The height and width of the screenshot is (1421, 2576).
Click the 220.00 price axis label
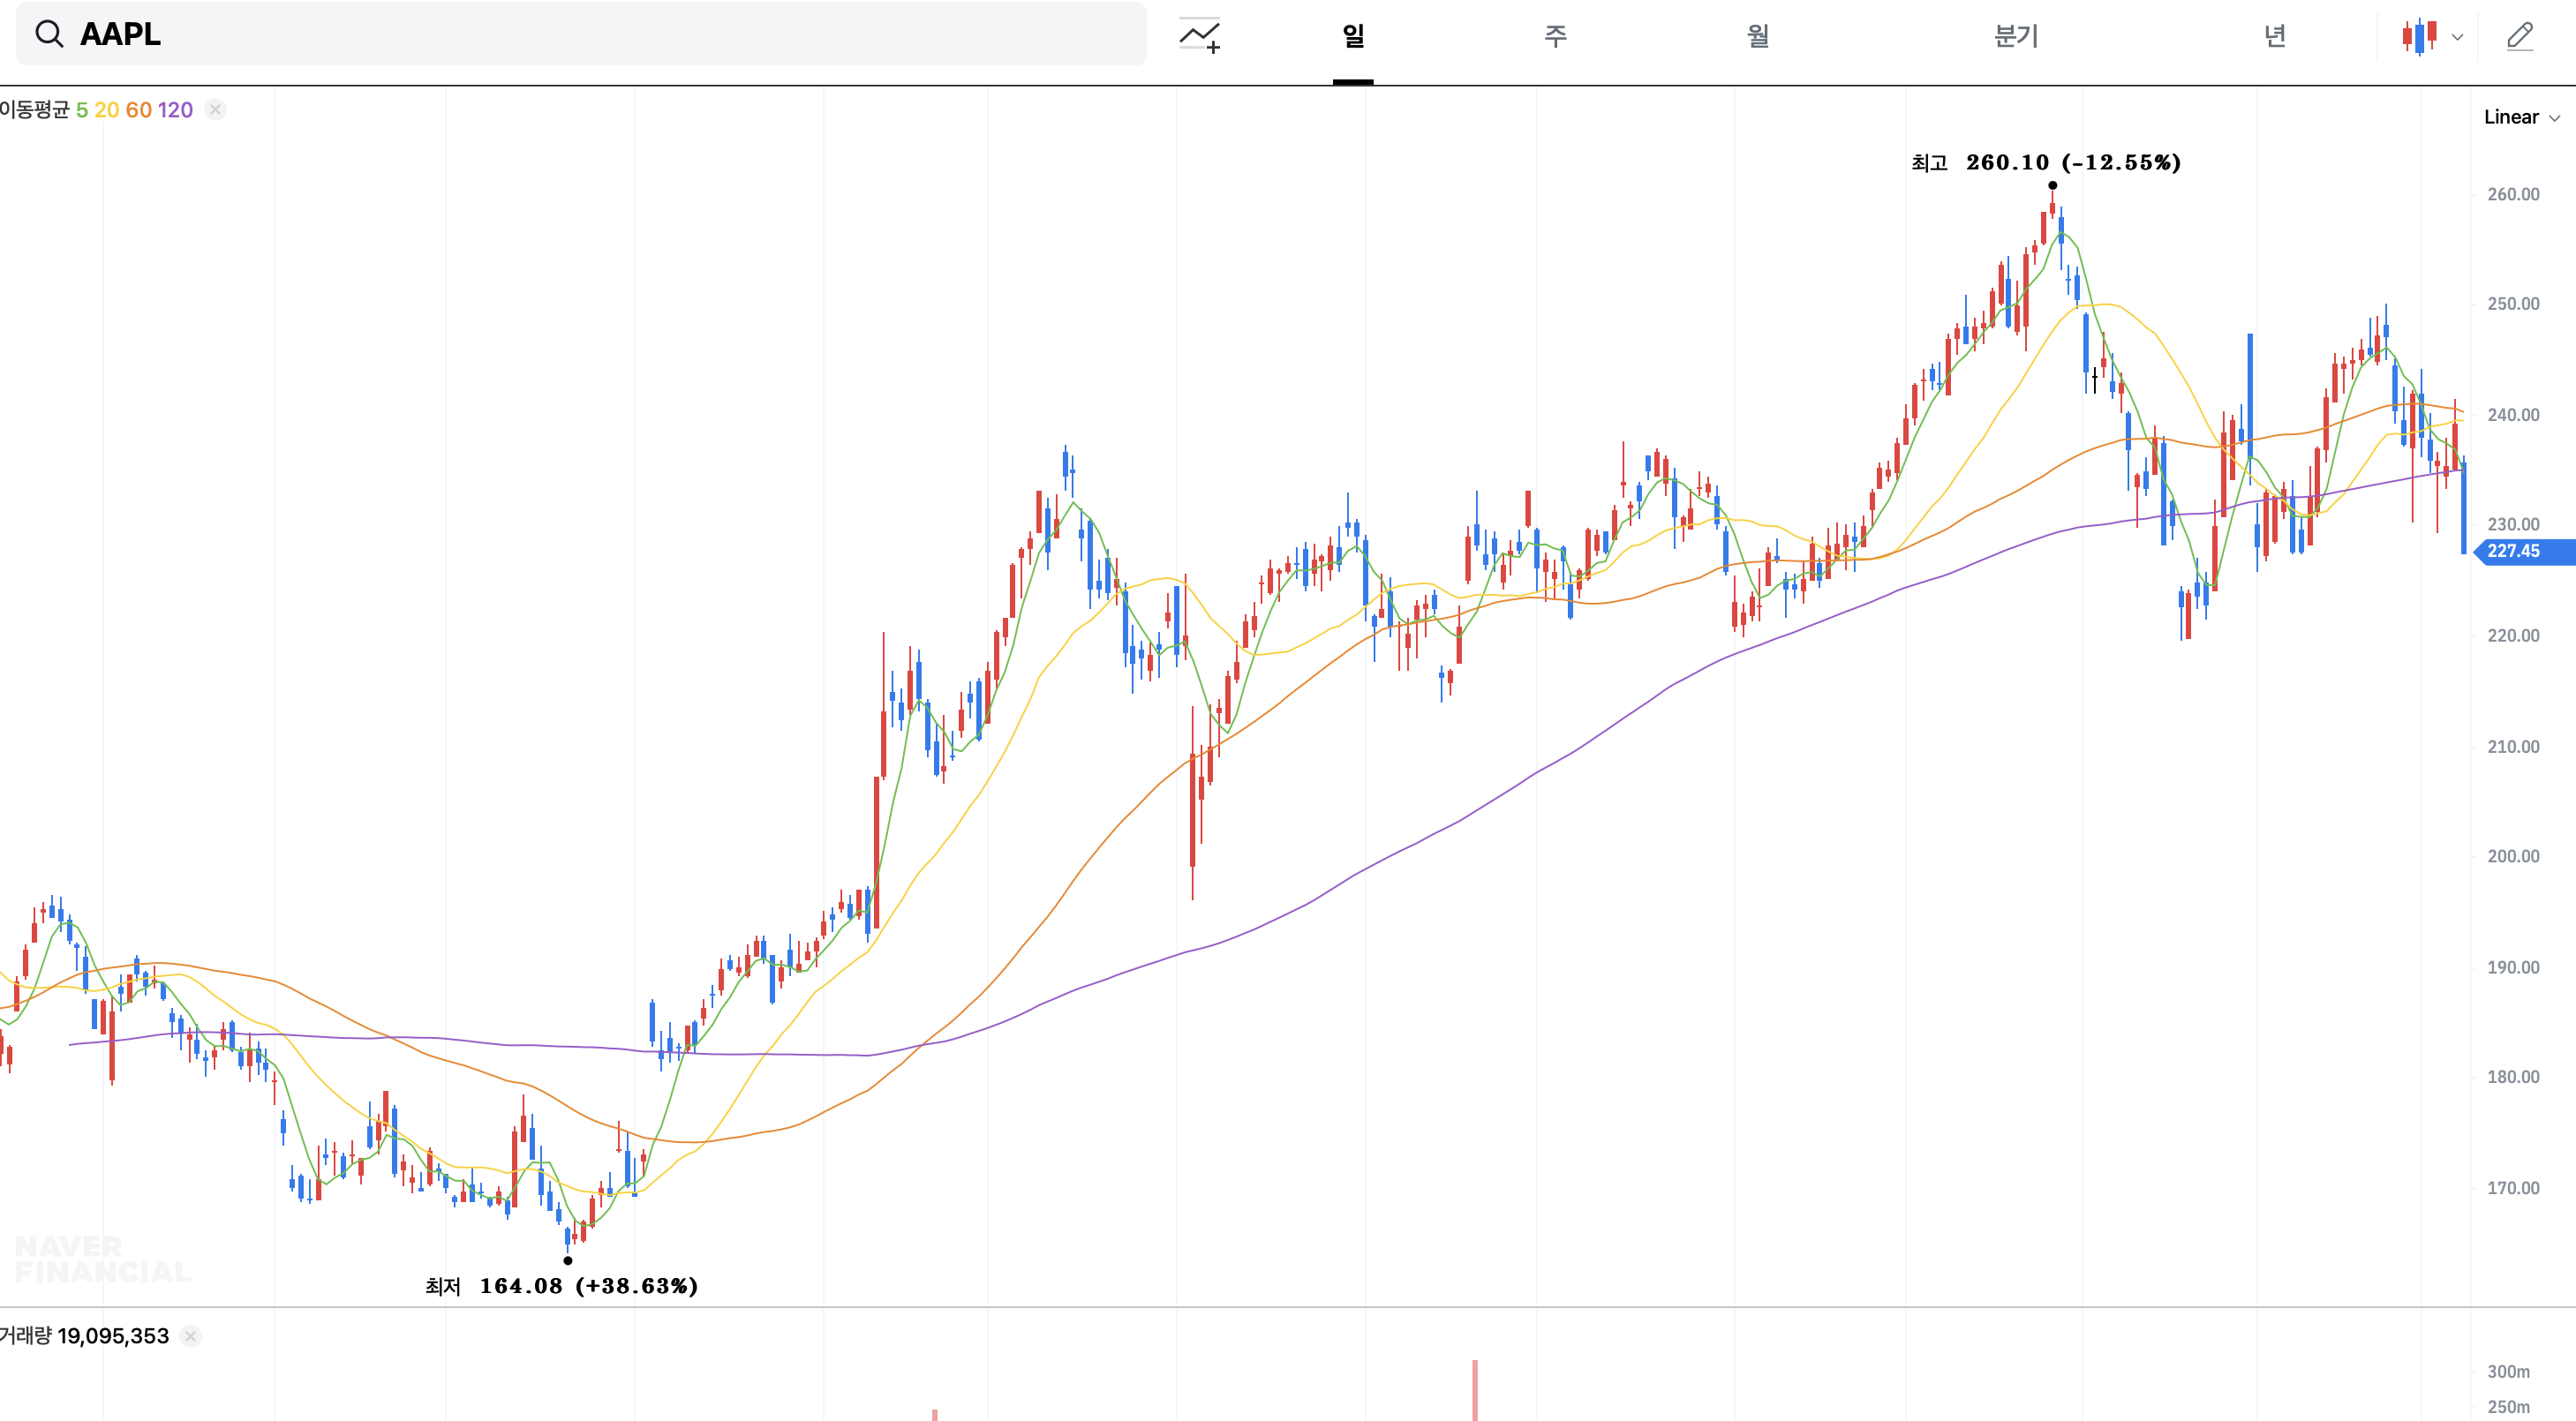[2513, 635]
